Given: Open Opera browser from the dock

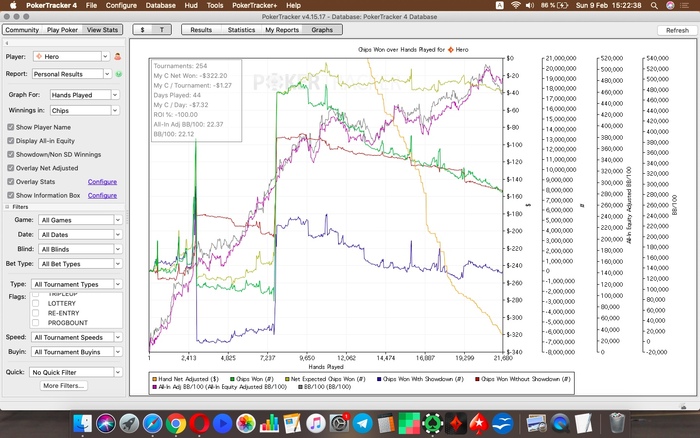Looking at the screenshot, I should pyautogui.click(x=199, y=423).
